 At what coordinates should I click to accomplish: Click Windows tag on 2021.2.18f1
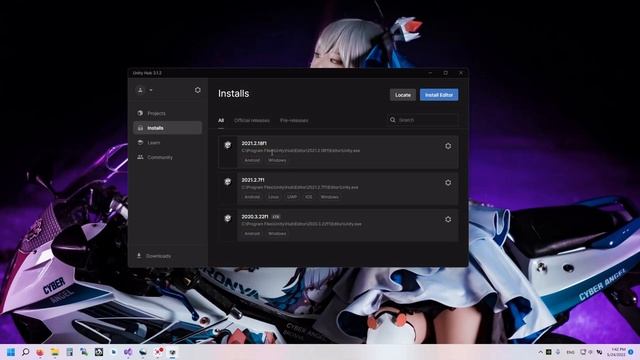tap(277, 160)
